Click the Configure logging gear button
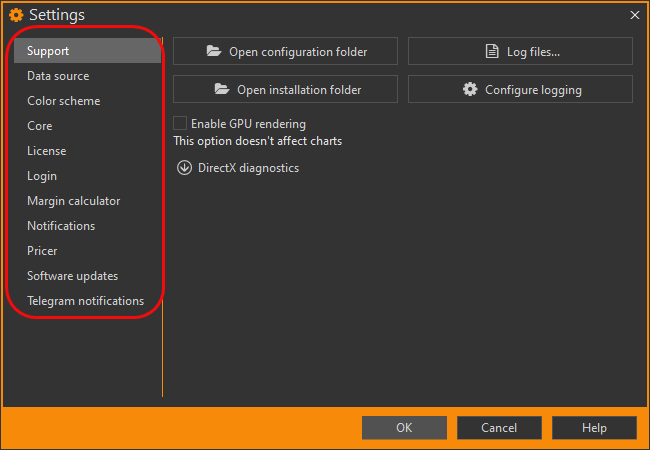Screen dimensions: 650x450 [520, 89]
